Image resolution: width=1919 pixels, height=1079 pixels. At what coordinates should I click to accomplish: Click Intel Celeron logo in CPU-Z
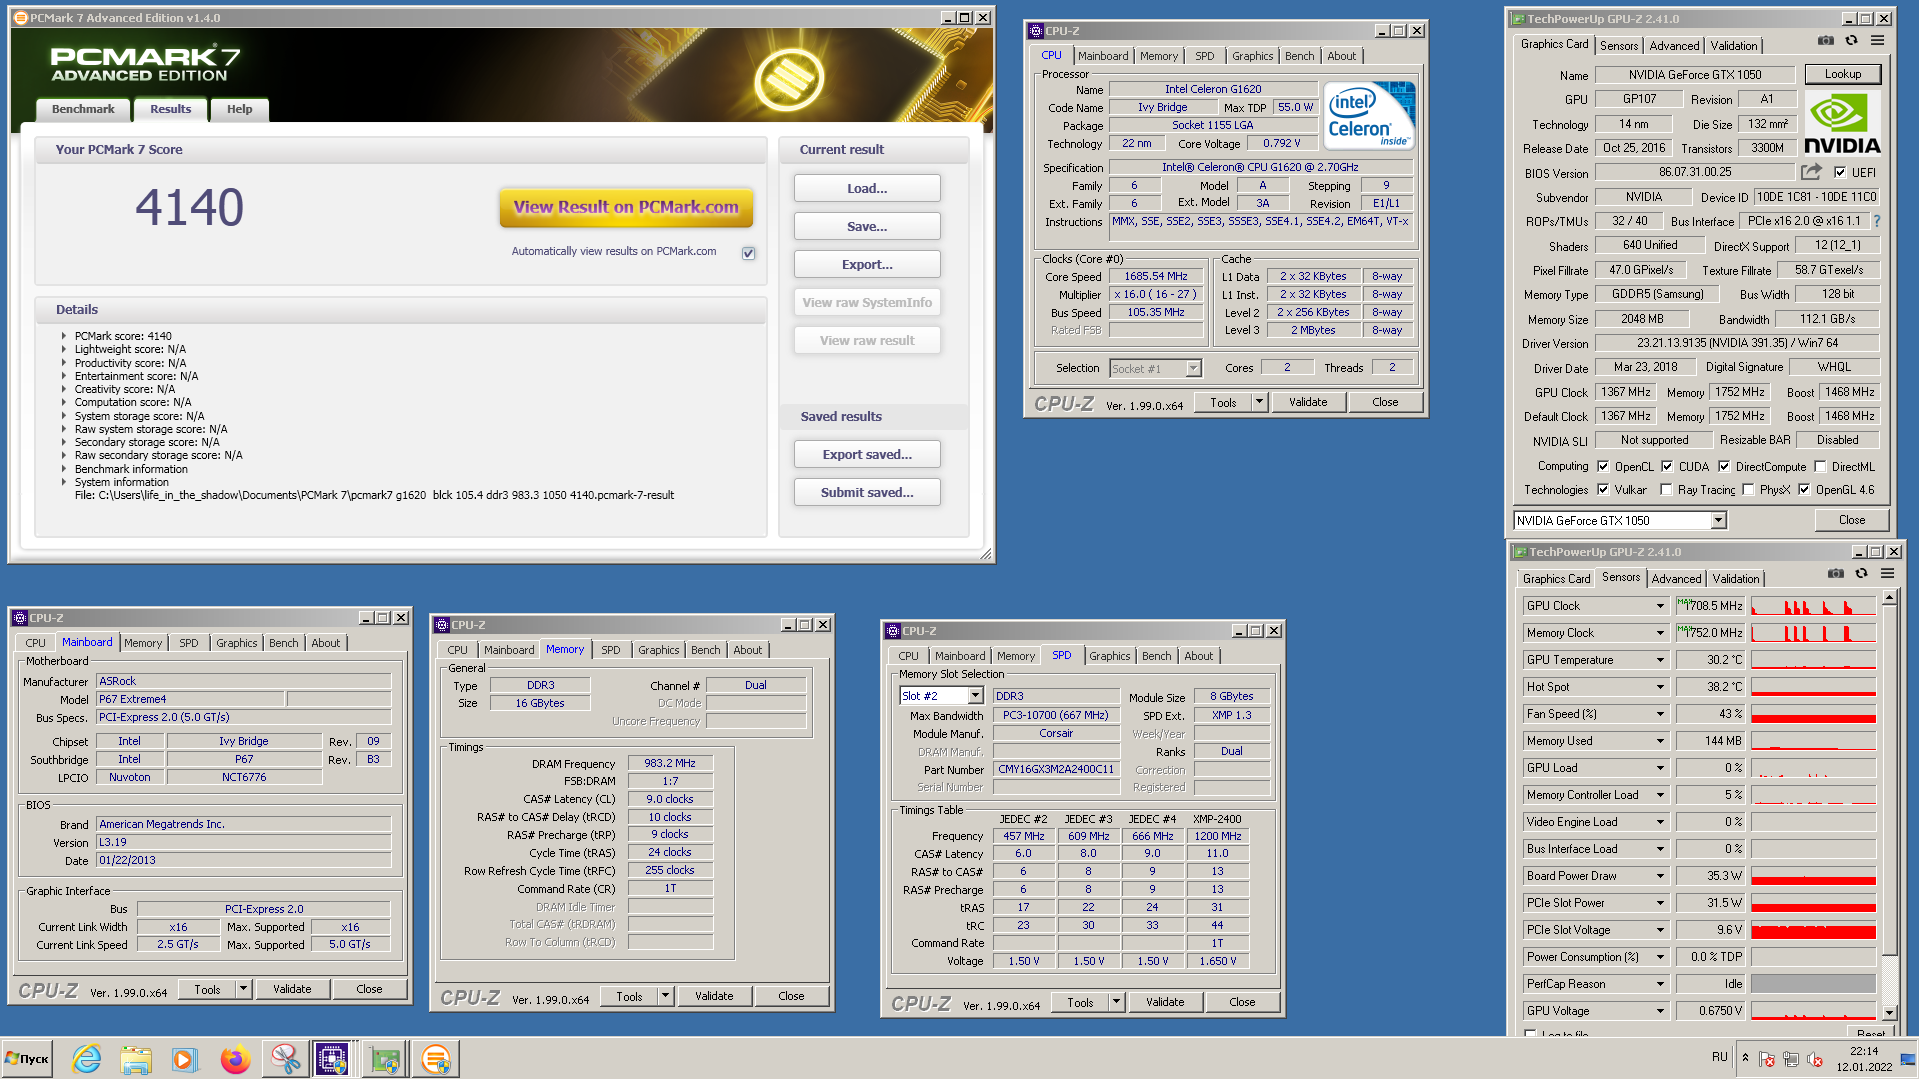tap(1369, 115)
